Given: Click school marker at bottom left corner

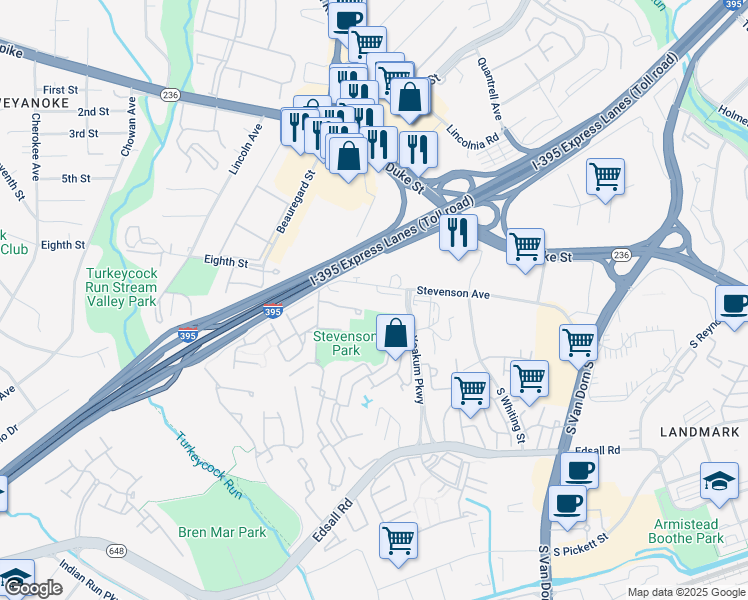Looking at the screenshot, I should 17,575.
